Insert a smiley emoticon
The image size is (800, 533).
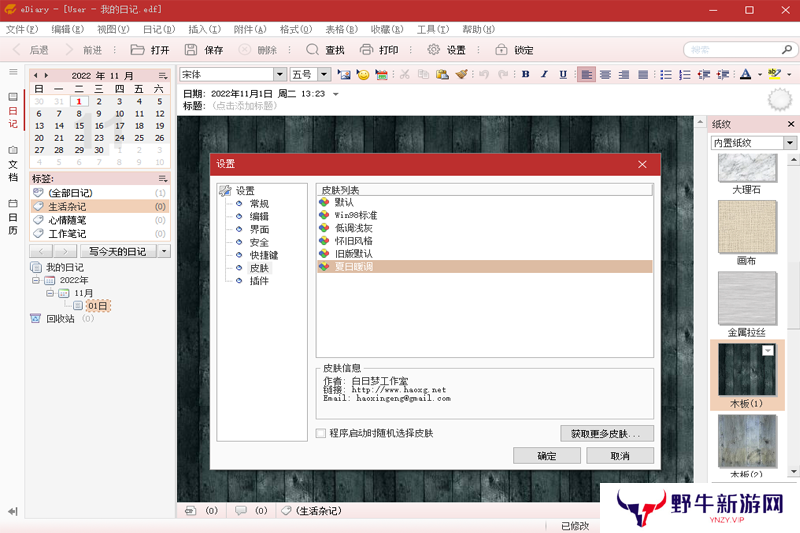pyautogui.click(x=363, y=74)
